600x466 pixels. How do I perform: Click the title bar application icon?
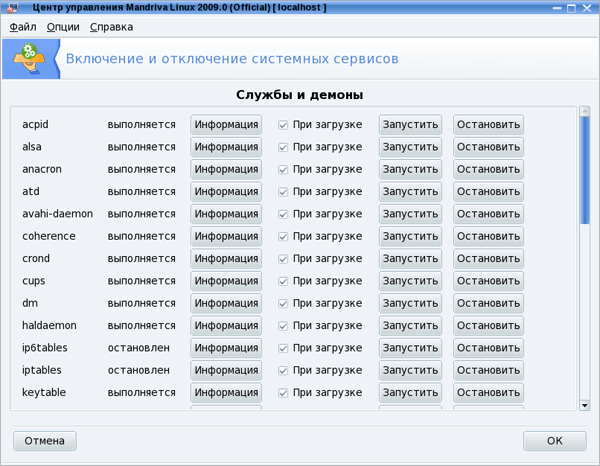tap(13, 7)
